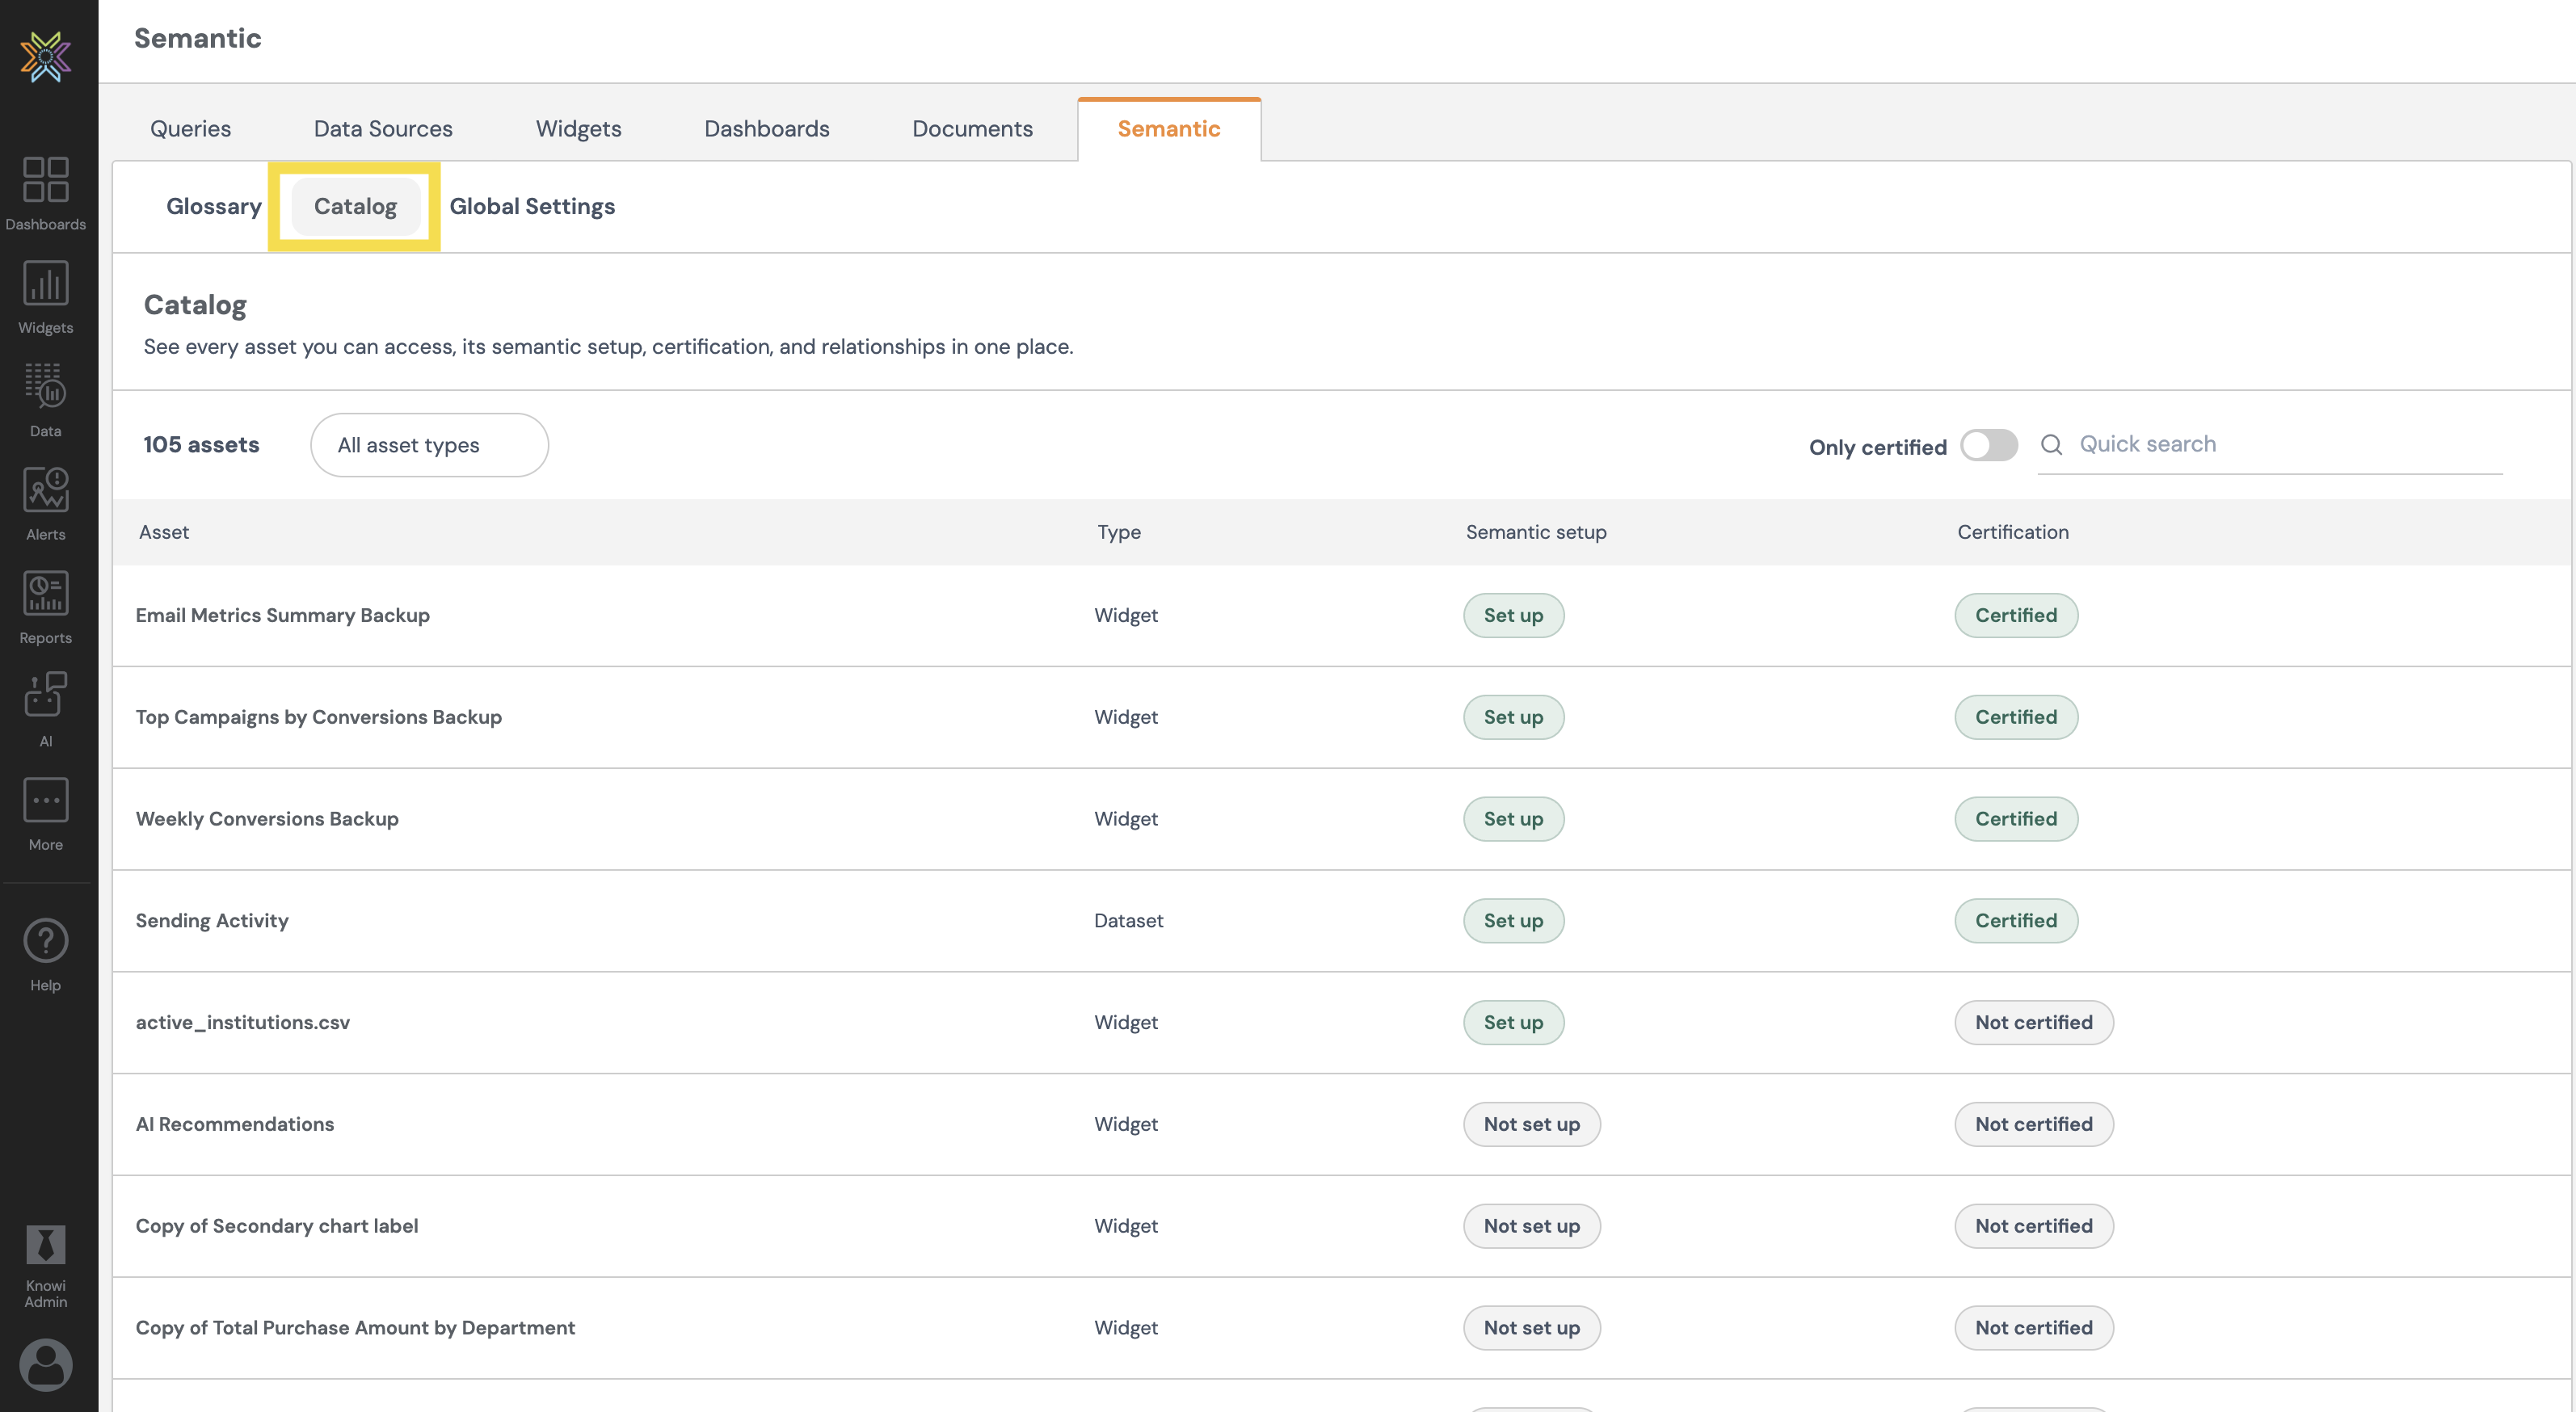This screenshot has height=1412, width=2576.
Task: Open Widgets from the sidebar
Action: pos(46,297)
